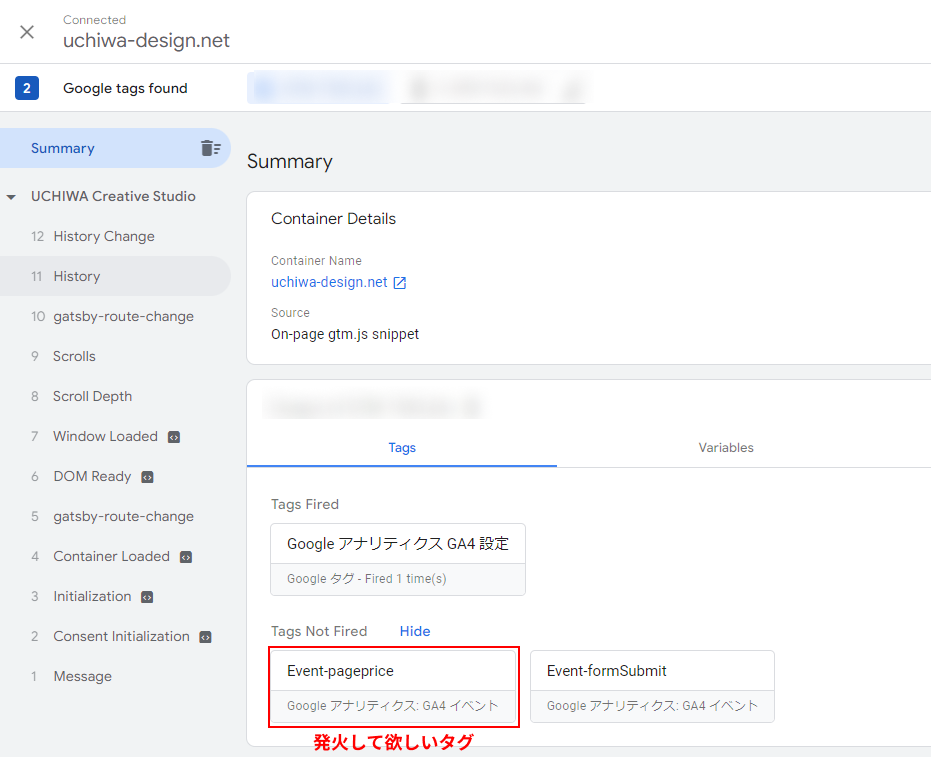Switch to the Tags tab
The image size is (931, 757).
402,448
